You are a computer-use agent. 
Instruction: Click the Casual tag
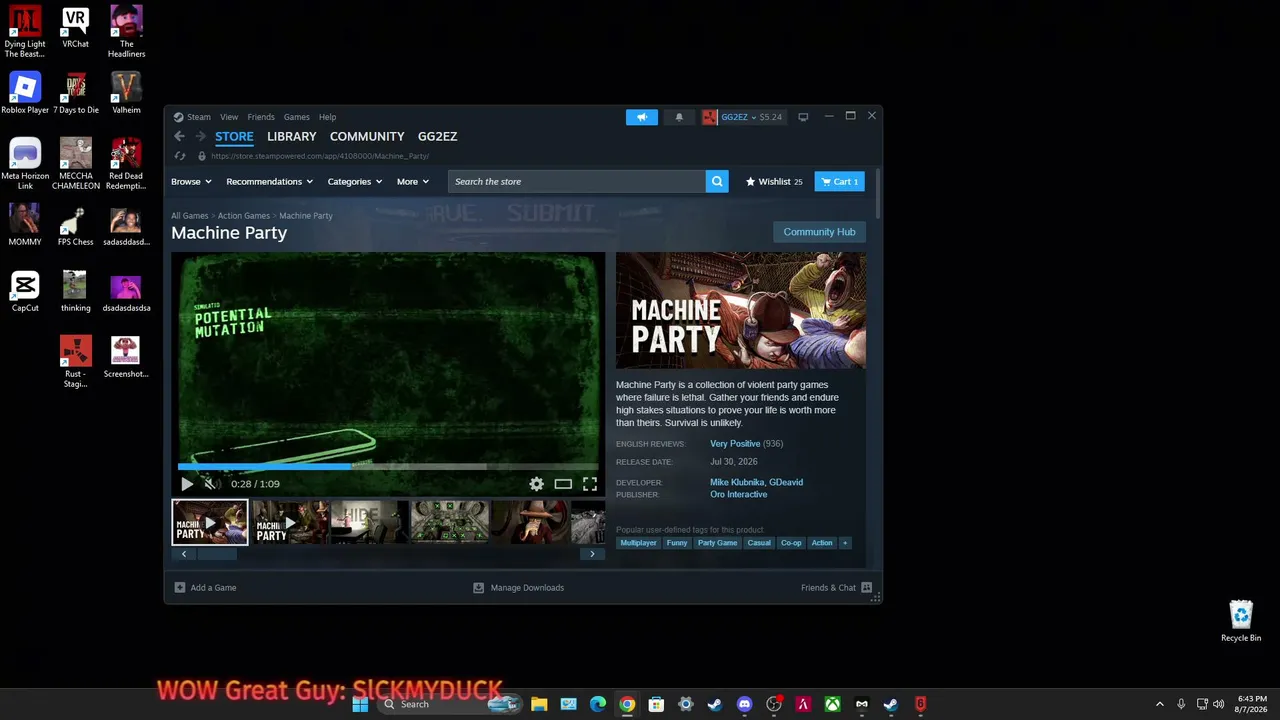(759, 543)
